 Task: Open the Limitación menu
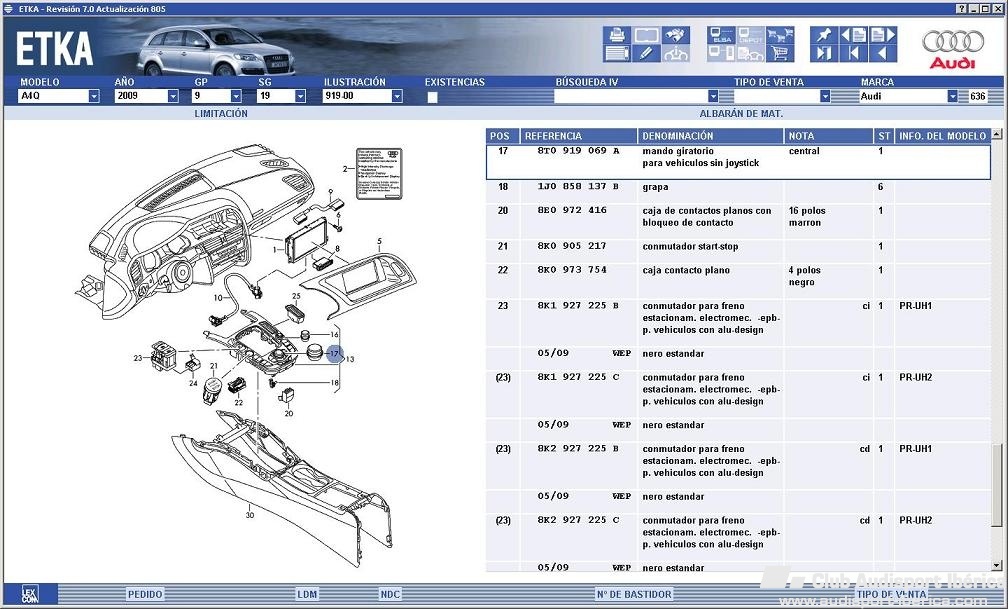(221, 113)
